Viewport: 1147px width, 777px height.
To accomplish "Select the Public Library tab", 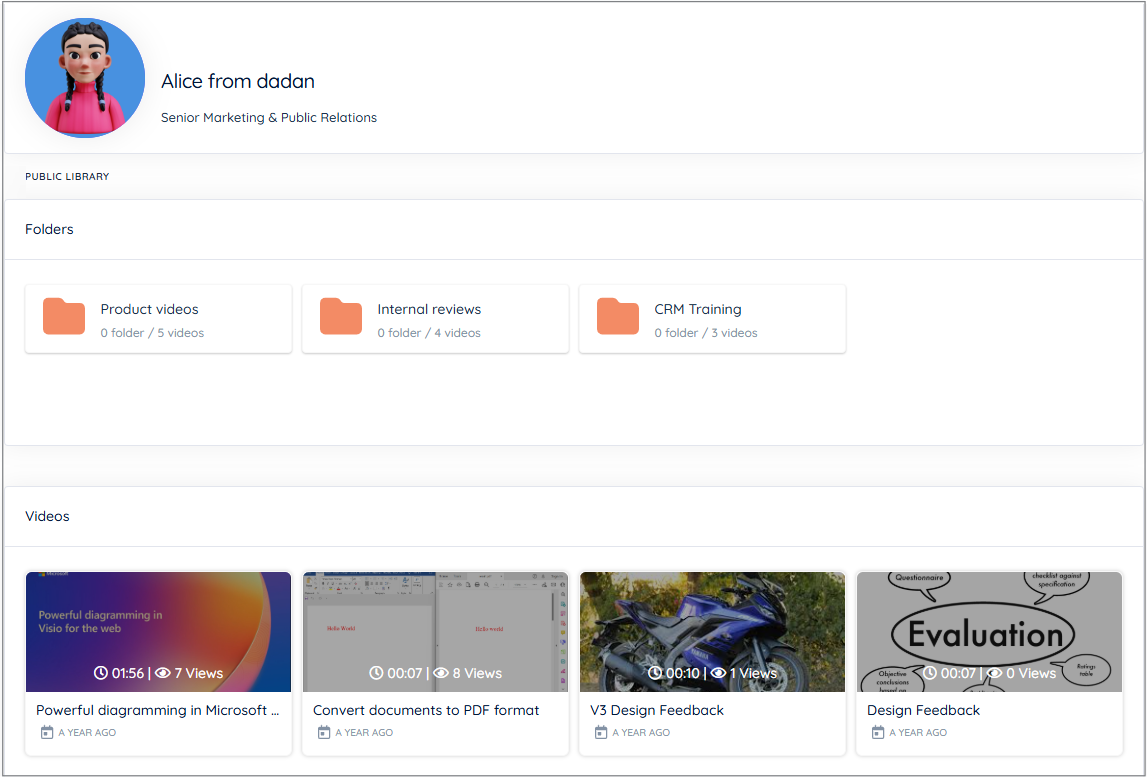I will pyautogui.click(x=67, y=177).
